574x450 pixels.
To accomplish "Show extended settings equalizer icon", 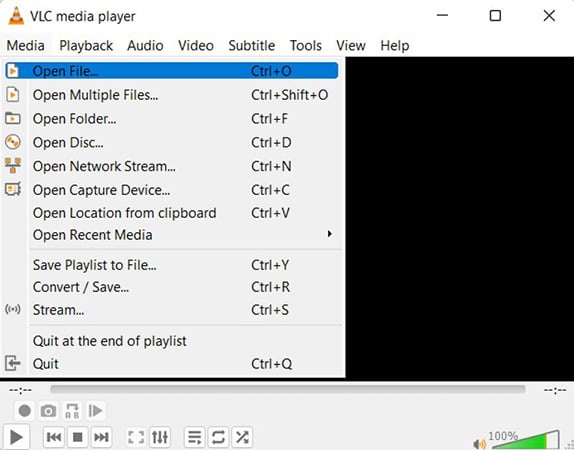I will pyautogui.click(x=160, y=437).
